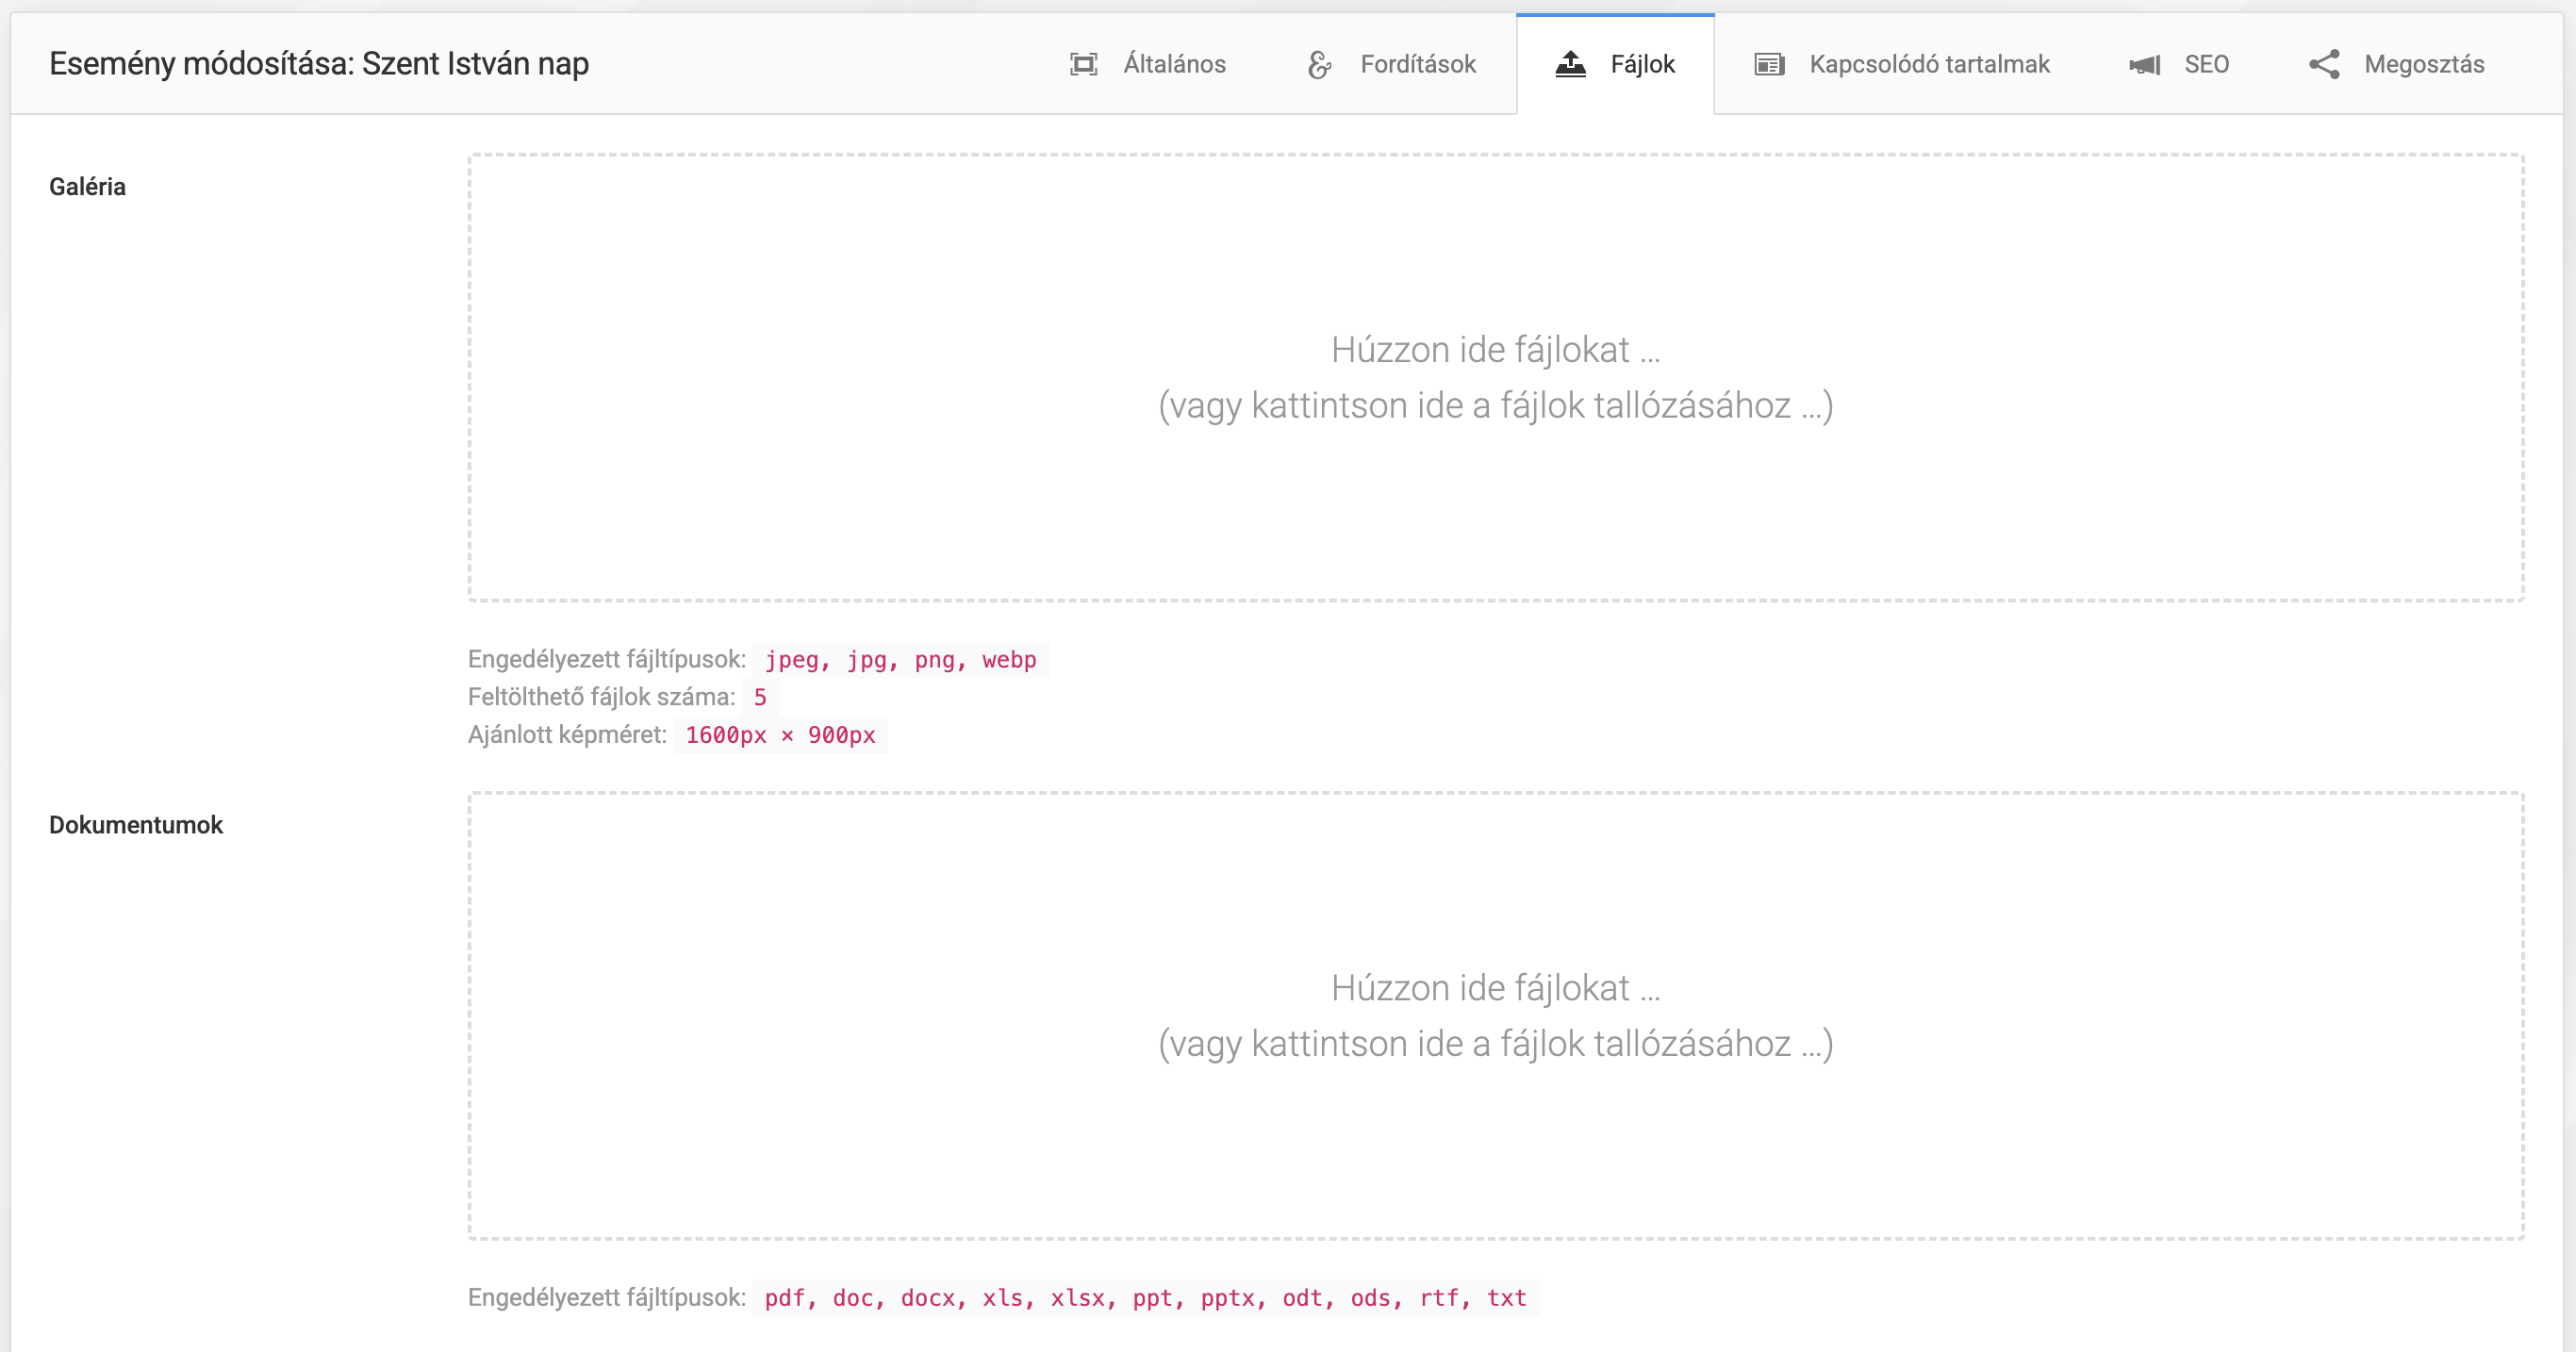This screenshot has height=1352, width=2576.
Task: Go to Kapcsolódó tartalmak tab
Action: coord(1929,64)
